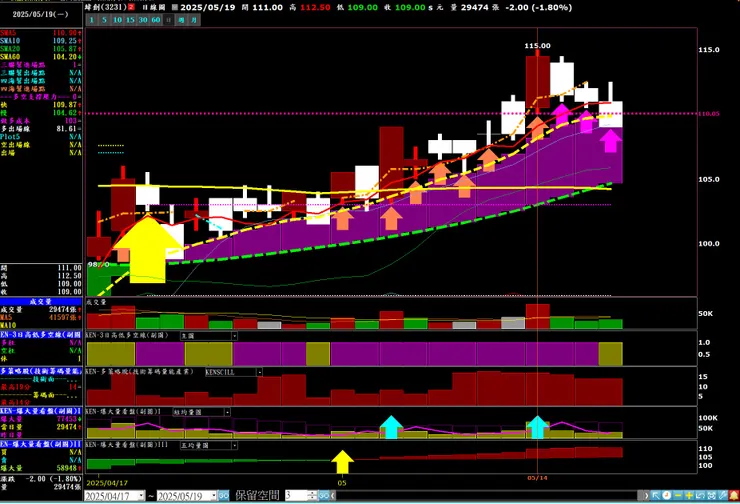This screenshot has width=740, height=504.
Task: Click the 115.00 high price label on the chart
Action: (x=538, y=46)
